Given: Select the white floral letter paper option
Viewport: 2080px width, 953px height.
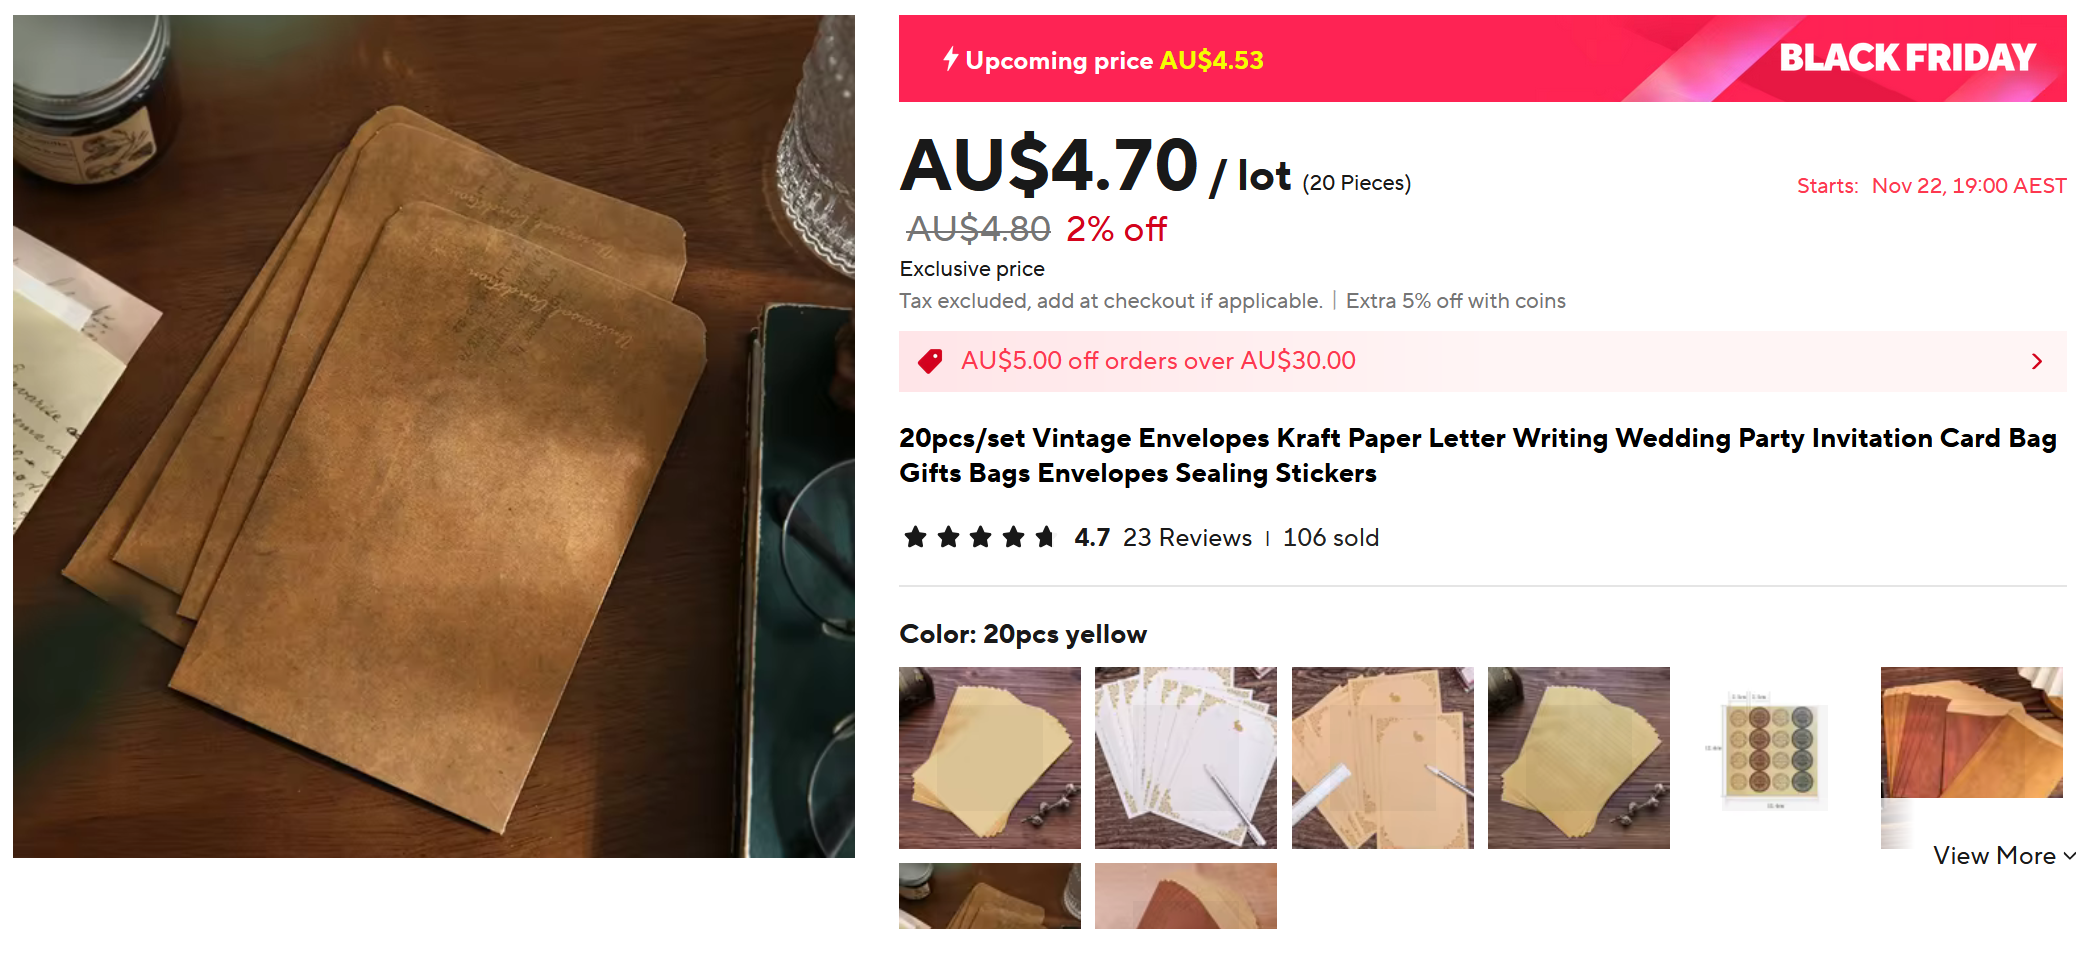Looking at the screenshot, I should (1186, 758).
